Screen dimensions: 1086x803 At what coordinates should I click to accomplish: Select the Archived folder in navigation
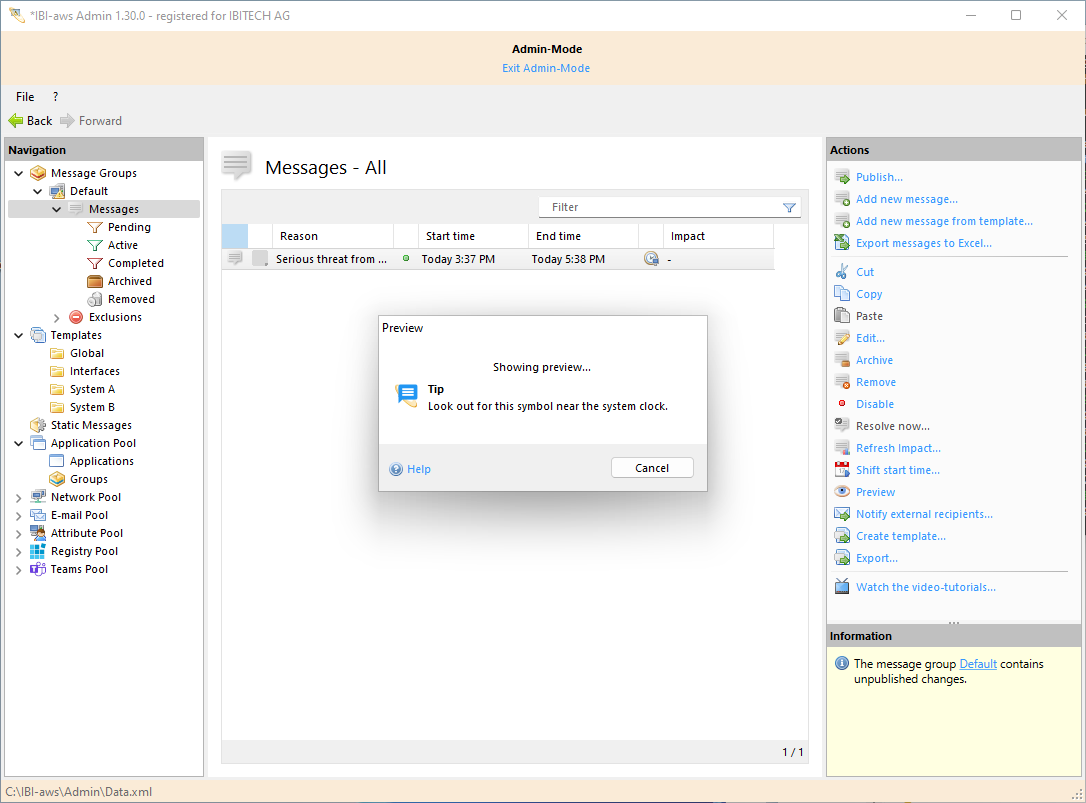(129, 281)
